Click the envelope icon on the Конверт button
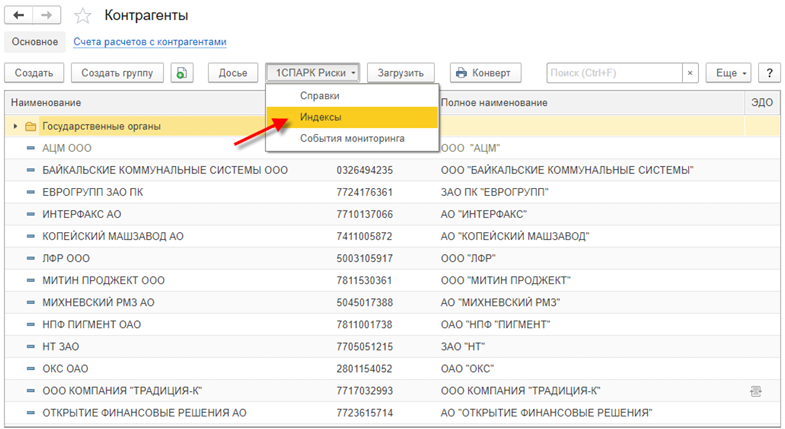The image size is (785, 429). [462, 73]
